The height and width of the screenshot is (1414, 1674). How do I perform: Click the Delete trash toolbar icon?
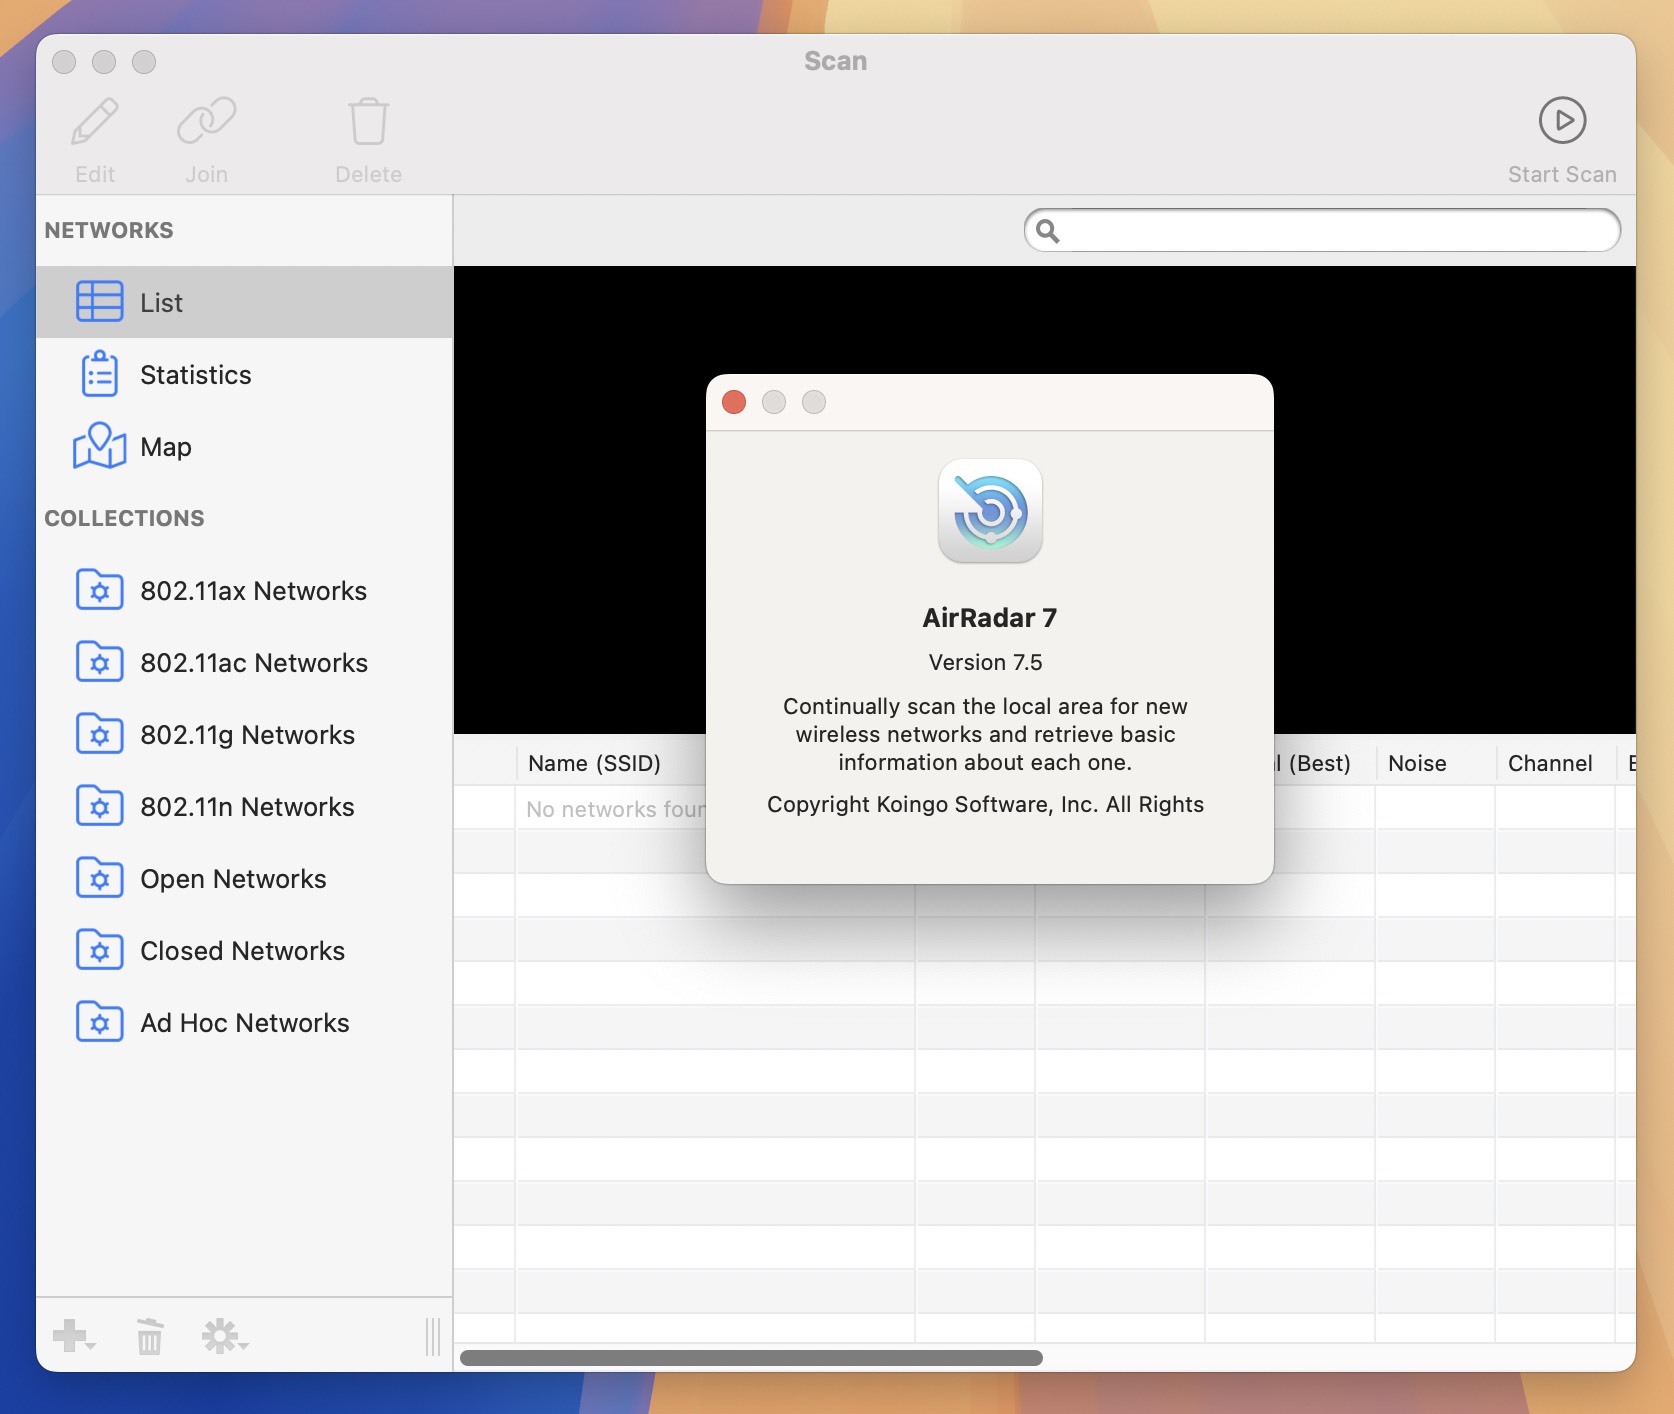point(368,121)
